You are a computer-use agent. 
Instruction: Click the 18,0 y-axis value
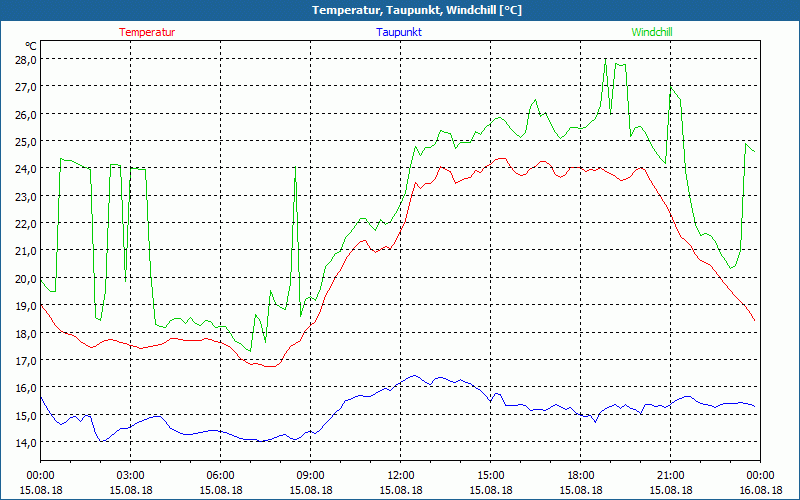(x=26, y=333)
